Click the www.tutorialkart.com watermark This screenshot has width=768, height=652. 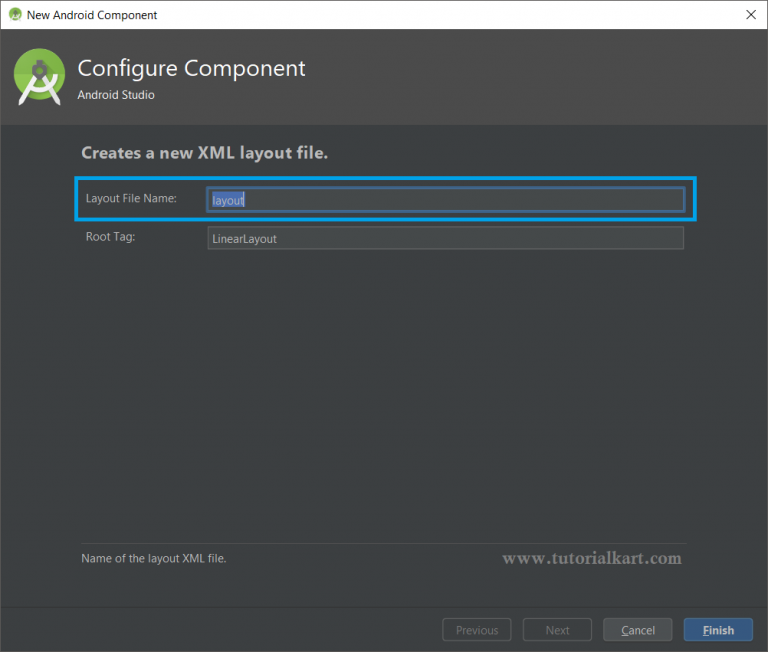592,558
